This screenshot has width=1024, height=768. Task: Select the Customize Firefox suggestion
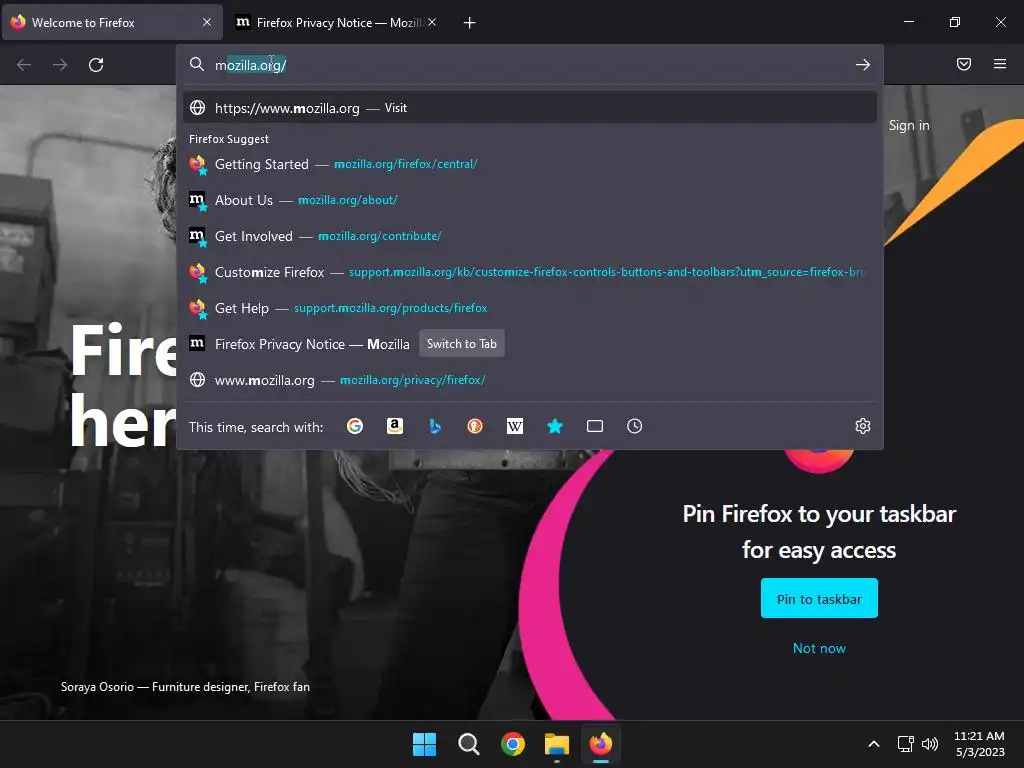coord(530,272)
